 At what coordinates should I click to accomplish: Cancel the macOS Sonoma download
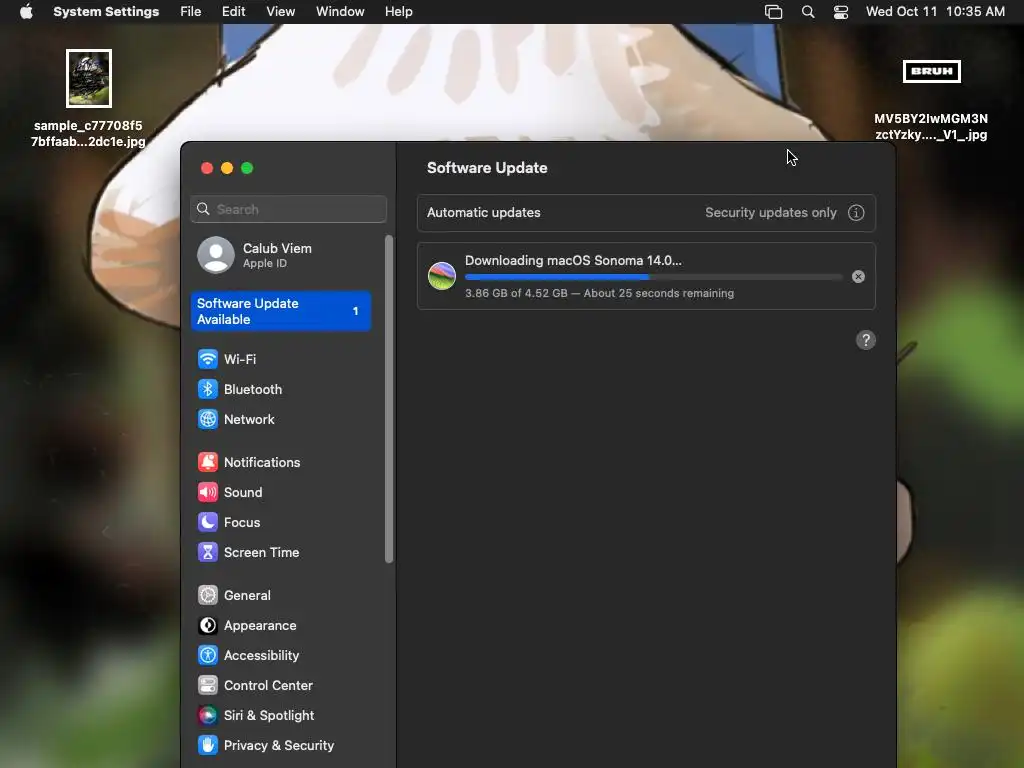[x=858, y=277]
